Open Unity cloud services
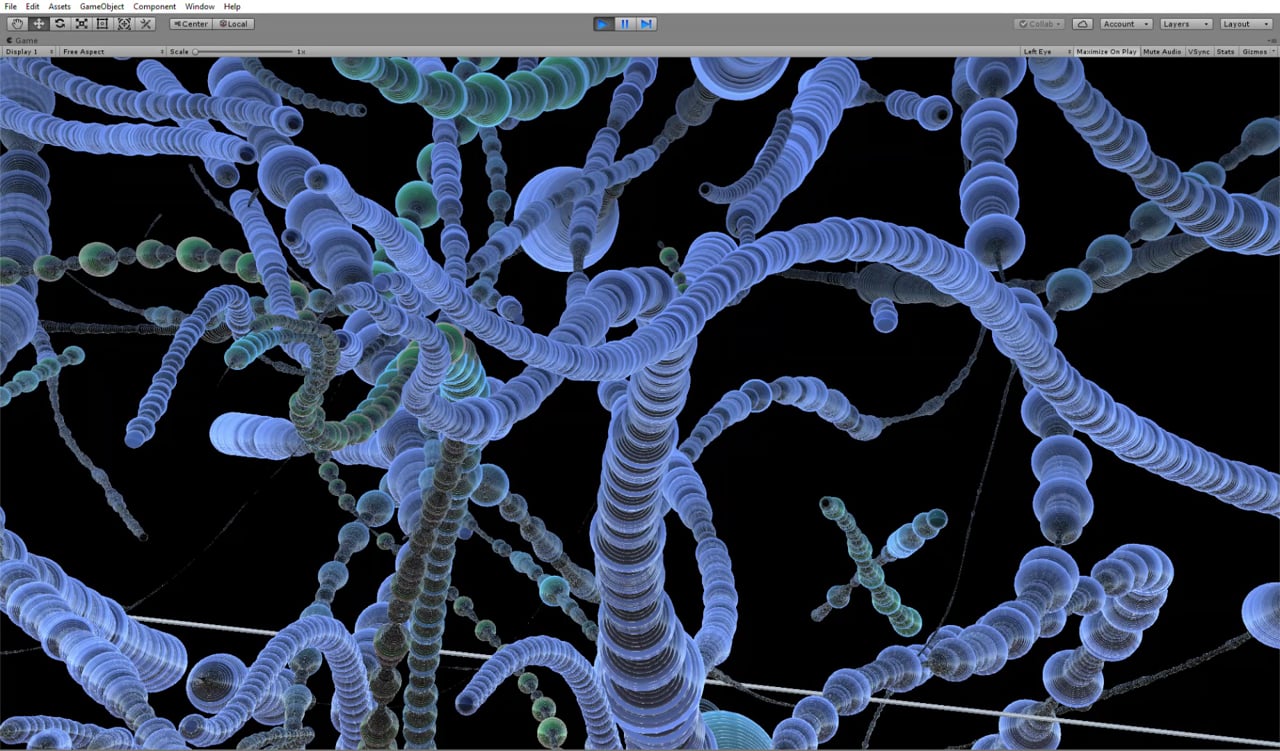This screenshot has width=1280, height=751. (x=1082, y=24)
